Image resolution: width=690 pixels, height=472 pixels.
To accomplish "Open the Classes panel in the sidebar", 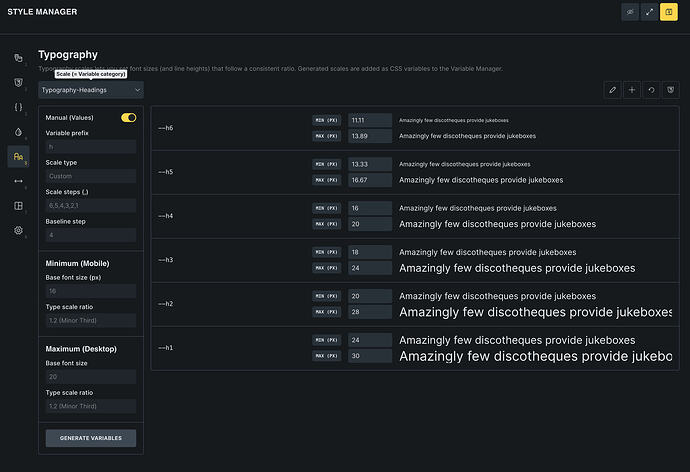I will tap(18, 59).
